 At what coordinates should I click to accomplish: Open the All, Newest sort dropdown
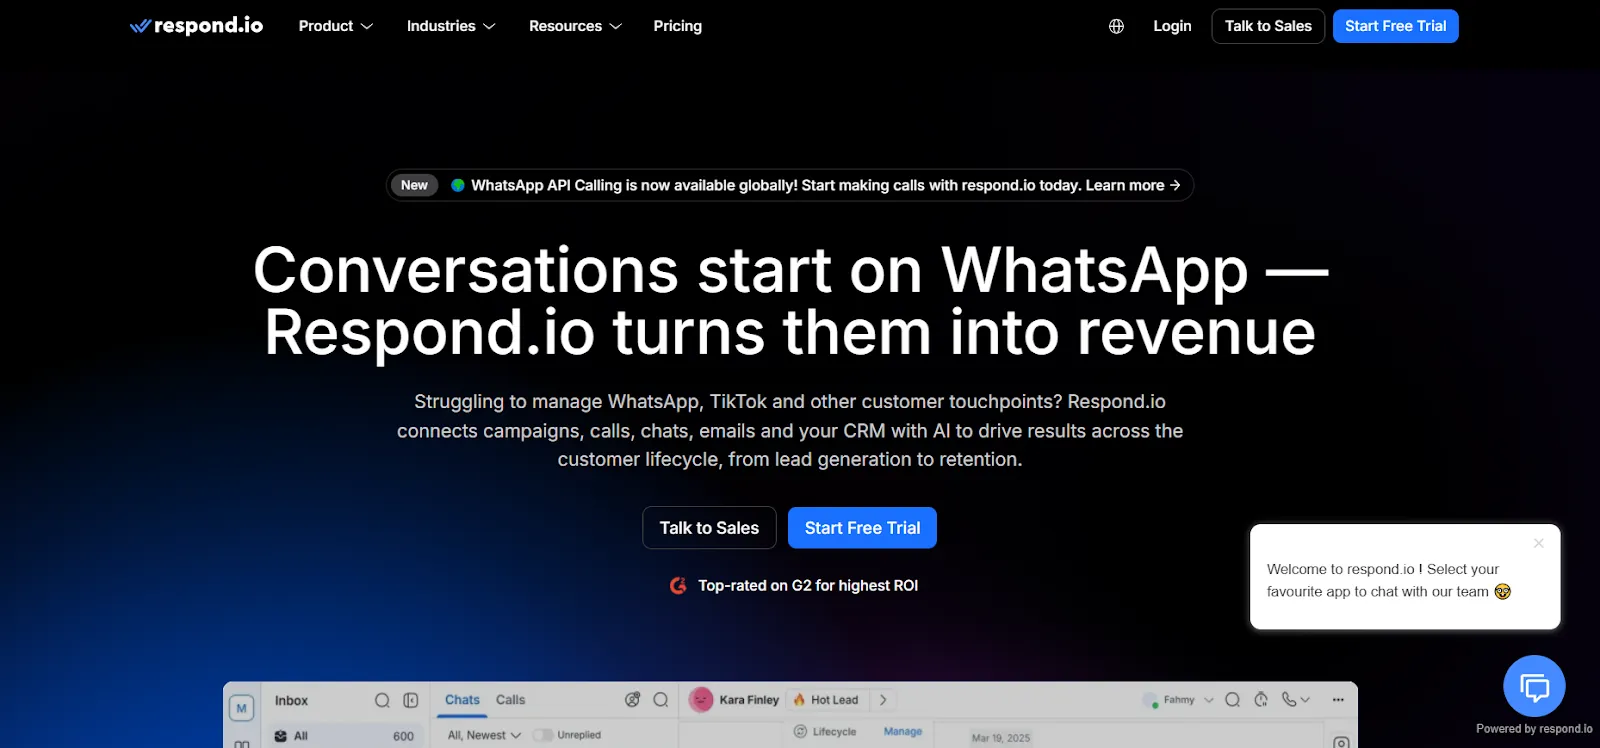coord(484,735)
